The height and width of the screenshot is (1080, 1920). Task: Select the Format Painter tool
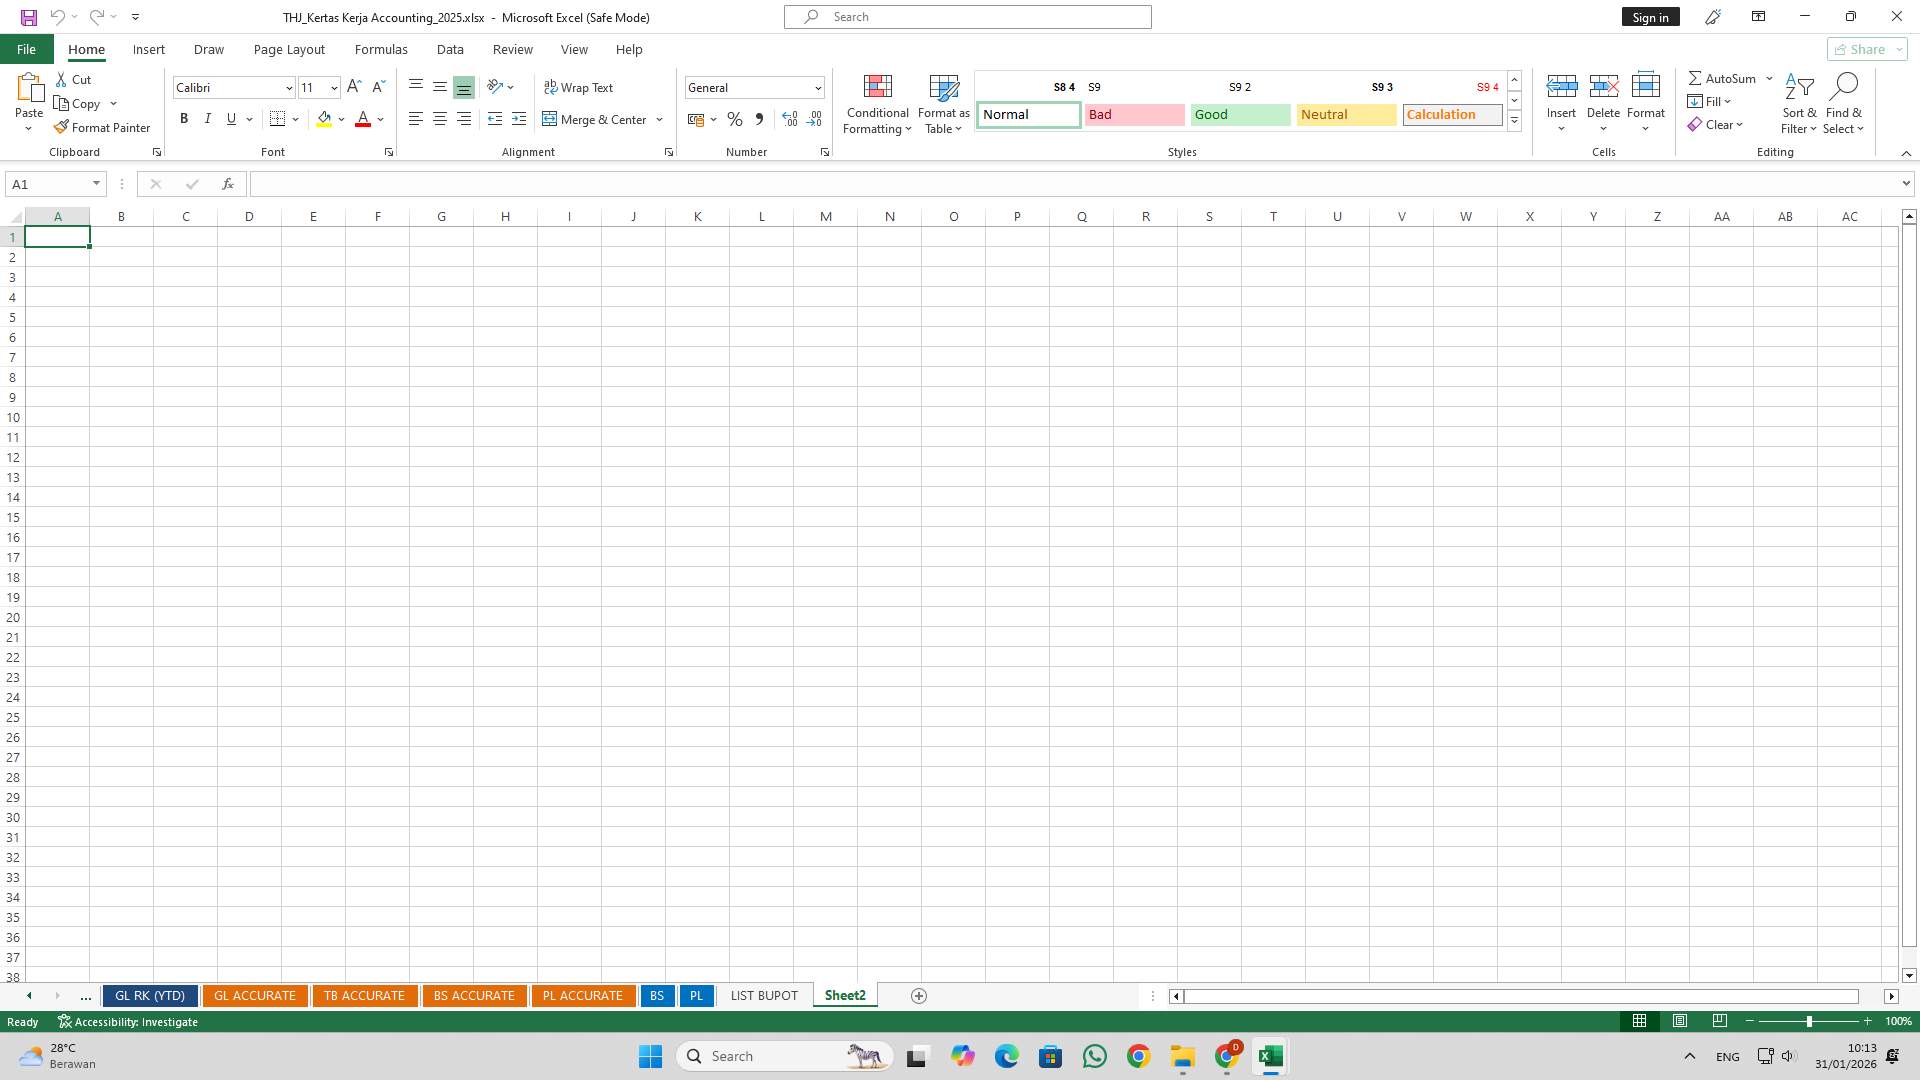coord(103,127)
